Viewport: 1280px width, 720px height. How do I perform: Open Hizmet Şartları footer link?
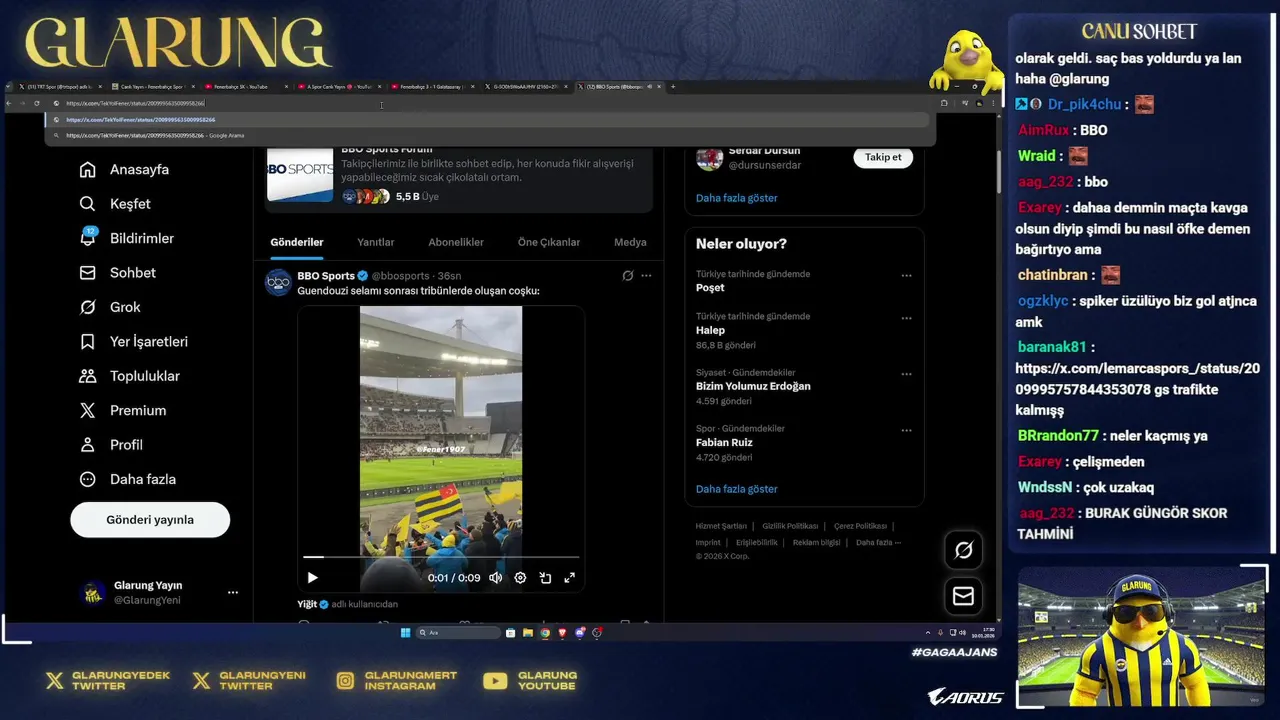coord(721,526)
